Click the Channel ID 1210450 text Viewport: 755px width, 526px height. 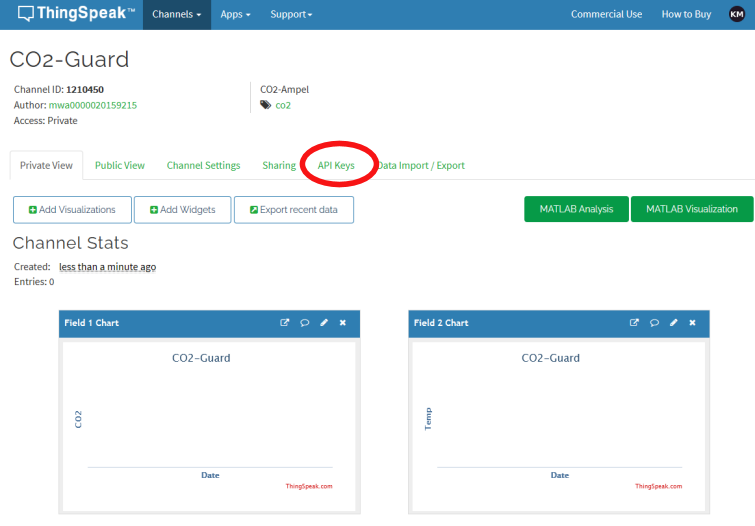[x=59, y=90]
